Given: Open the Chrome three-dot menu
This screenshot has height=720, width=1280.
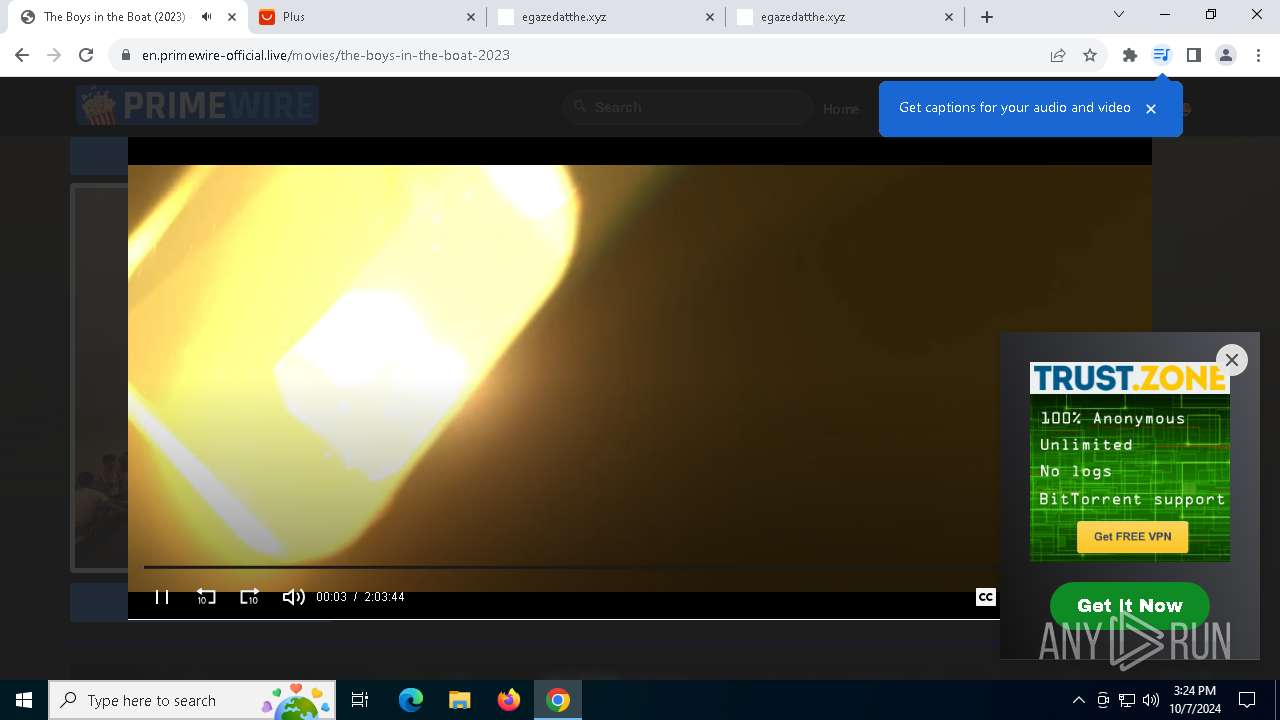Looking at the screenshot, I should 1258,55.
